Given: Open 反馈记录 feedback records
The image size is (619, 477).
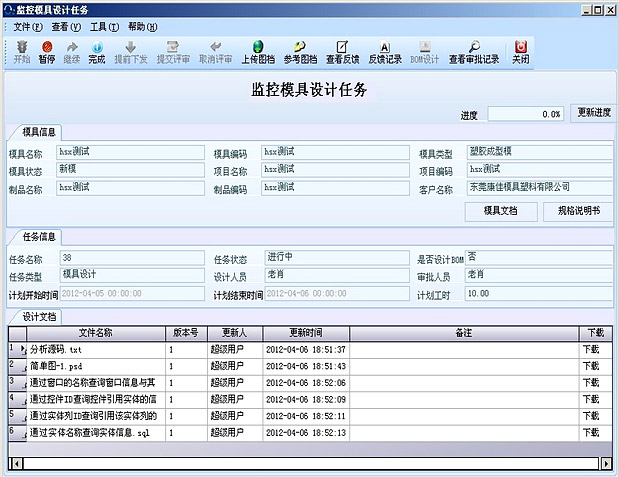Looking at the screenshot, I should point(385,51).
